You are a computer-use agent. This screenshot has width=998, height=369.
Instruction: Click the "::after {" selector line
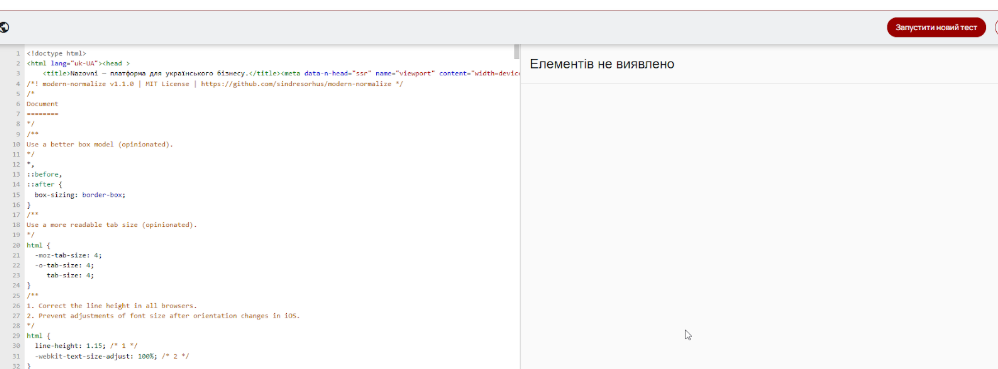pyautogui.click(x=45, y=184)
